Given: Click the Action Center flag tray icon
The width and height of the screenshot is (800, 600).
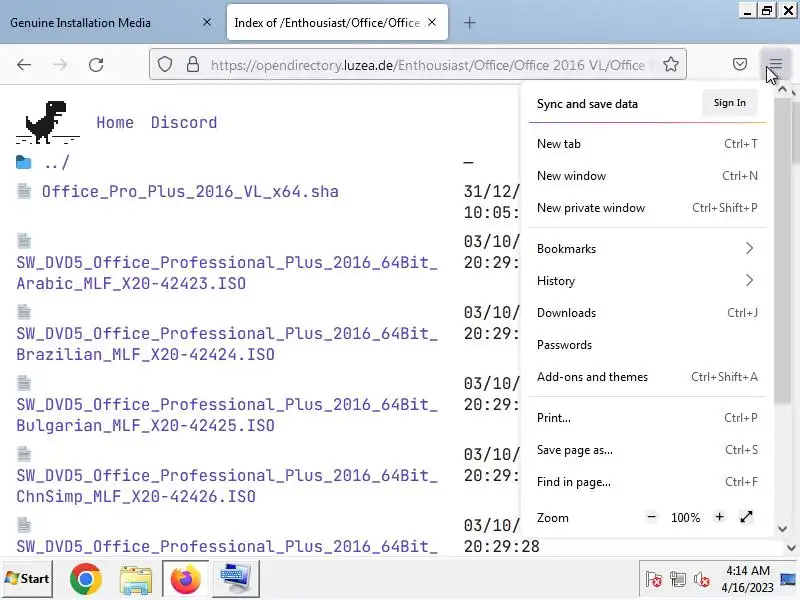Looking at the screenshot, I should coord(654,580).
